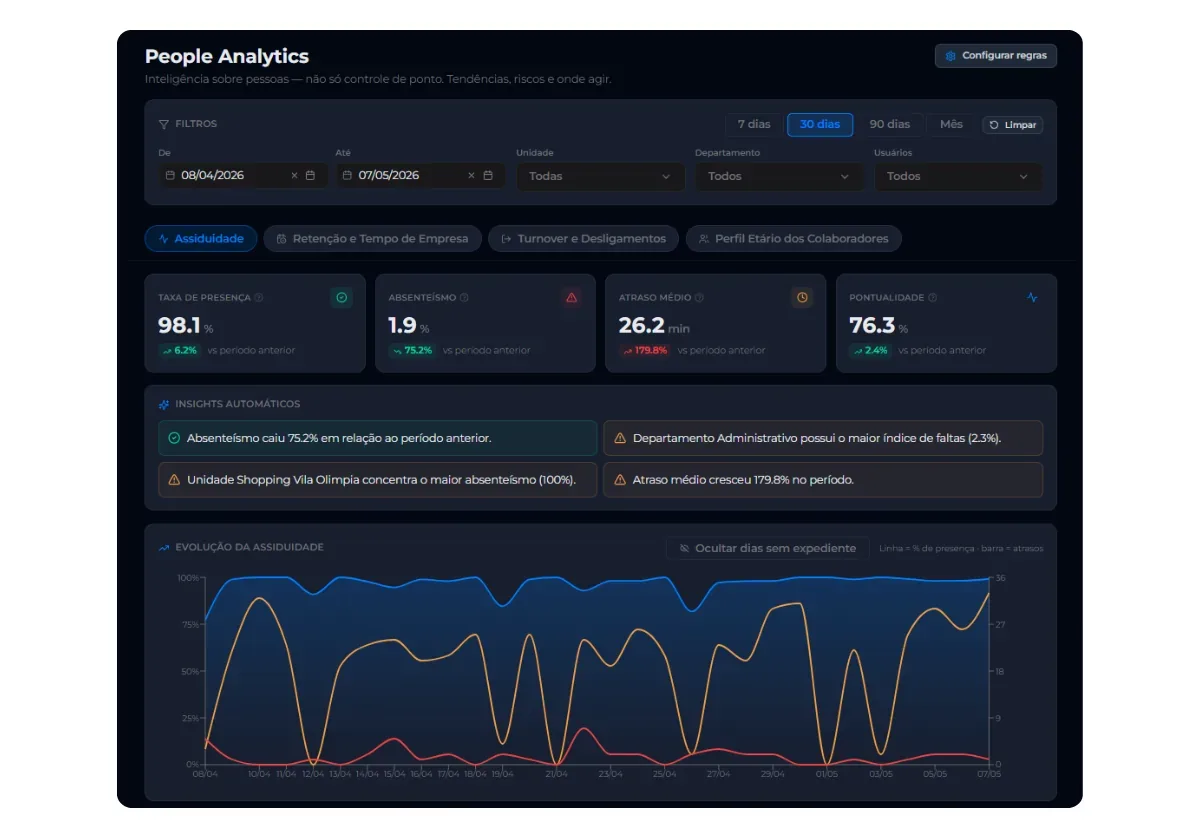Click warning icon on Departamento Administrativo insight
This screenshot has height=838, width=1200.
pos(620,438)
